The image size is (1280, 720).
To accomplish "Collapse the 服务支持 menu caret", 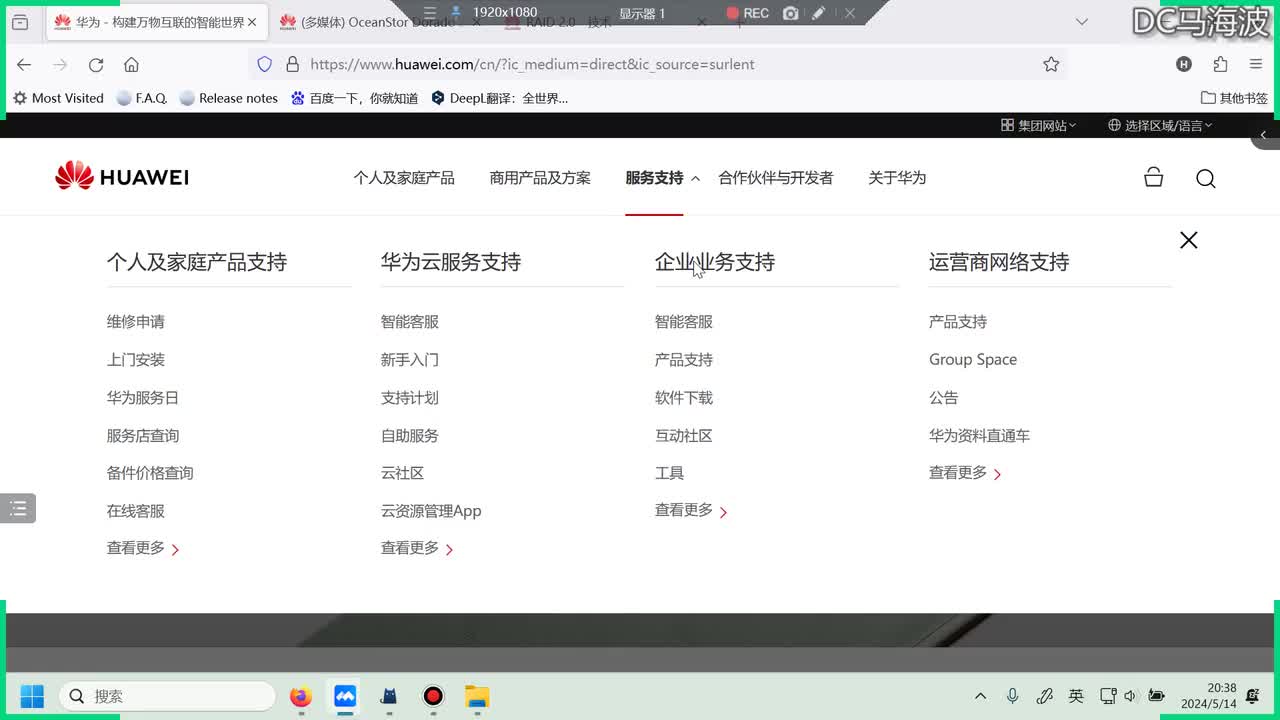I will click(695, 178).
